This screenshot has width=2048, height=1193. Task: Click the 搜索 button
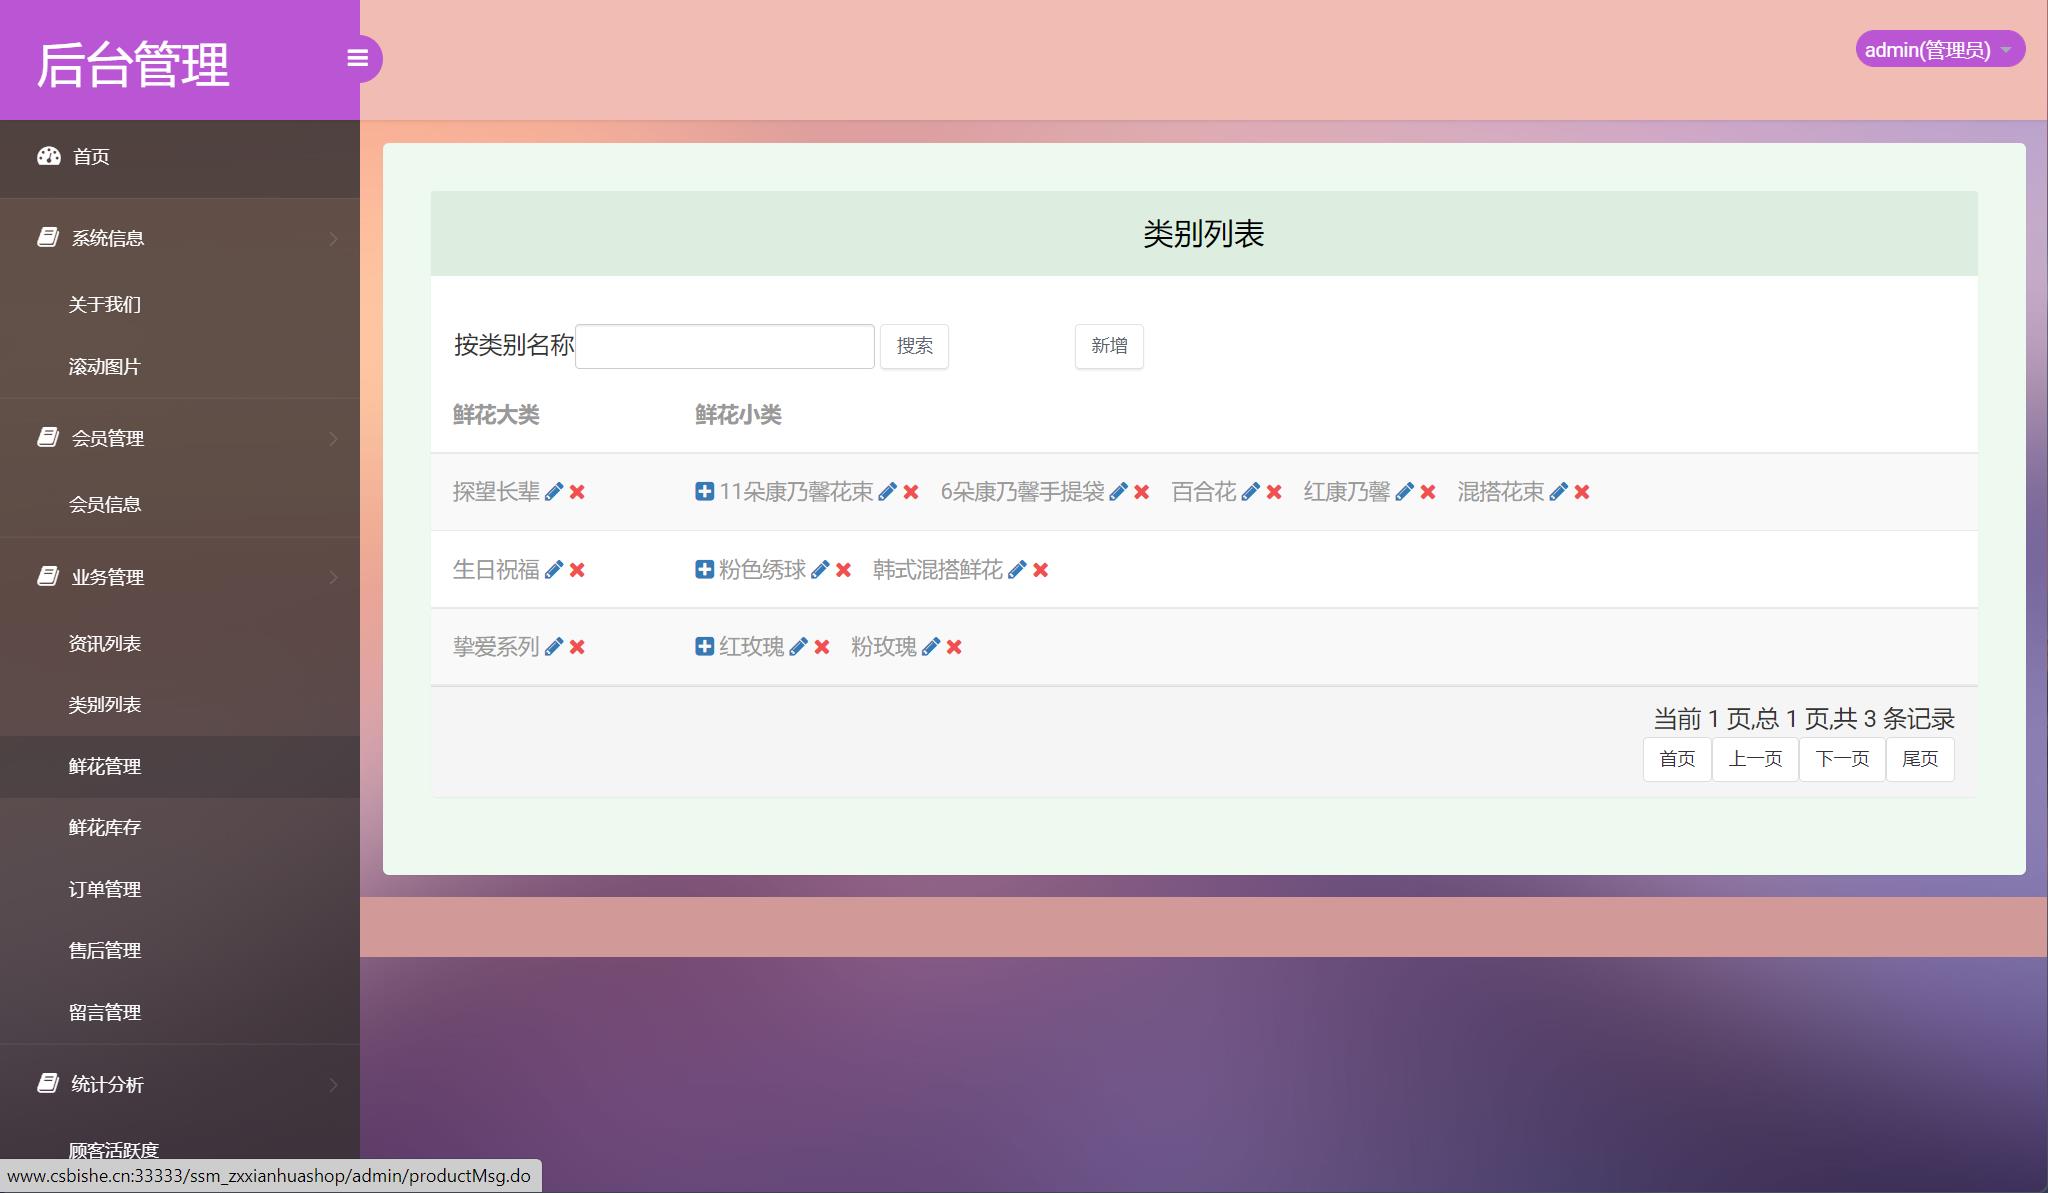913,346
